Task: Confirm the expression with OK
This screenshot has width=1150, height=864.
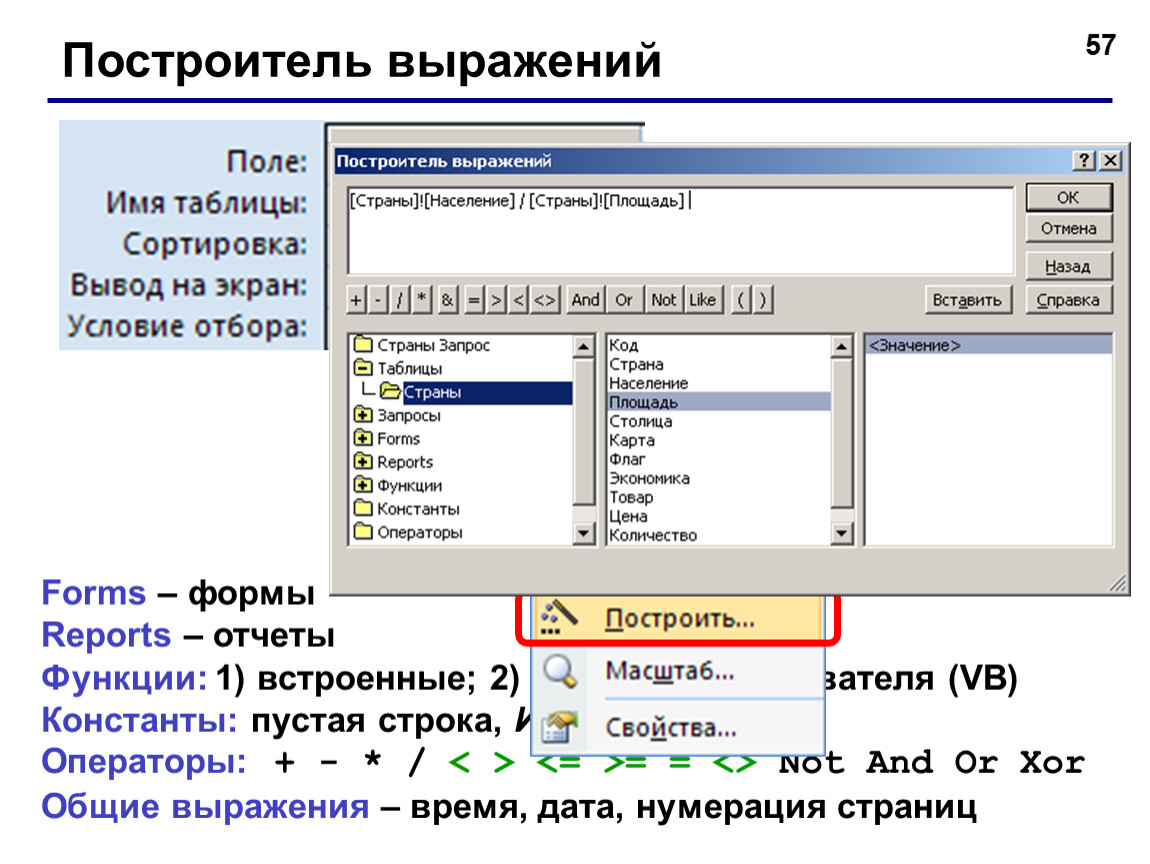Action: click(x=1069, y=197)
